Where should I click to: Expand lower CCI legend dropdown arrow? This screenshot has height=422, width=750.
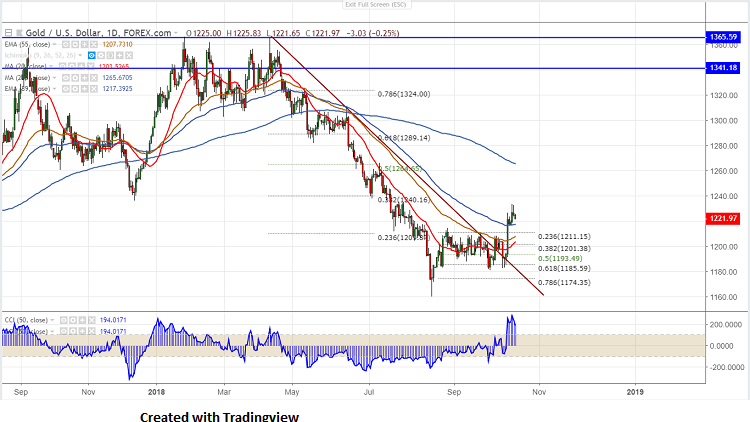click(x=52, y=331)
